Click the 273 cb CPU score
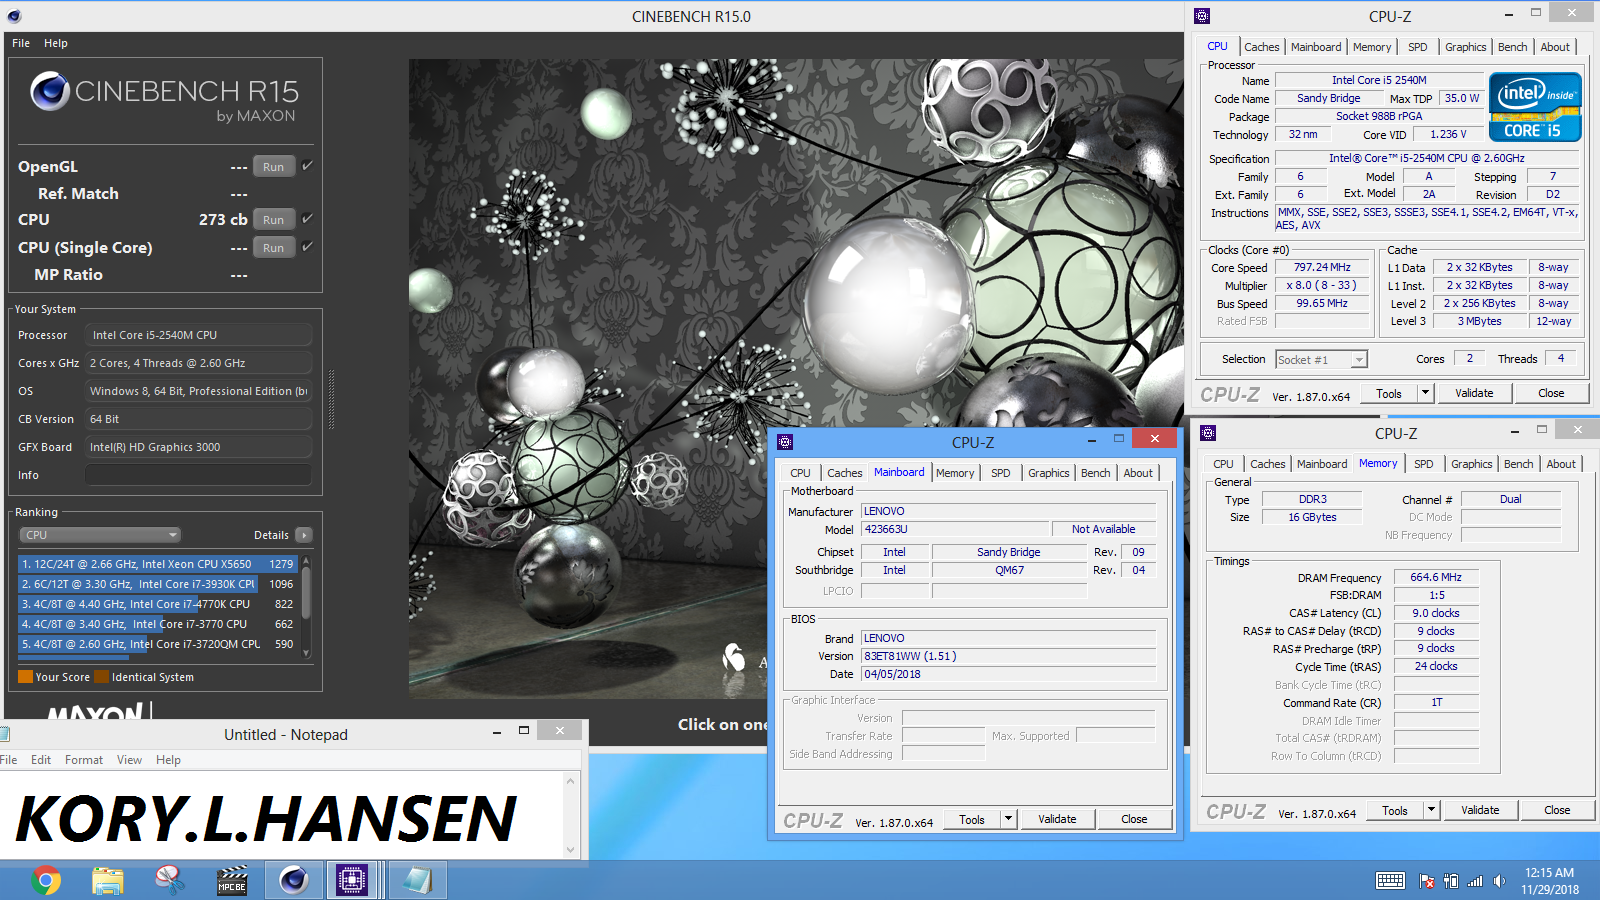Screen dimensions: 1600x900 (x=223, y=219)
